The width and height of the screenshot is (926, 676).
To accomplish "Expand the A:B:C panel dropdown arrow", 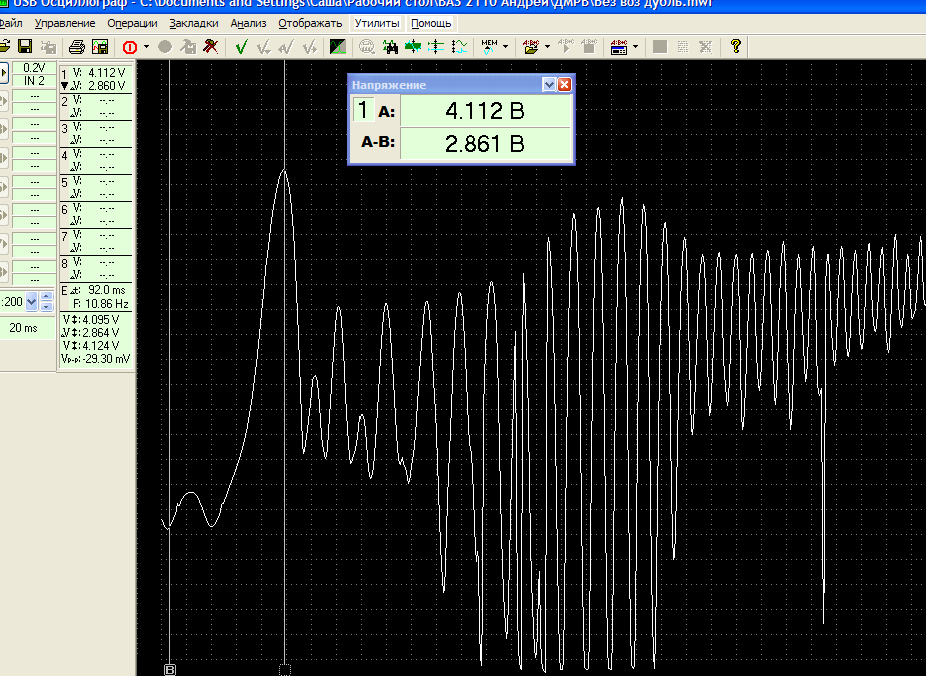I will point(635,47).
